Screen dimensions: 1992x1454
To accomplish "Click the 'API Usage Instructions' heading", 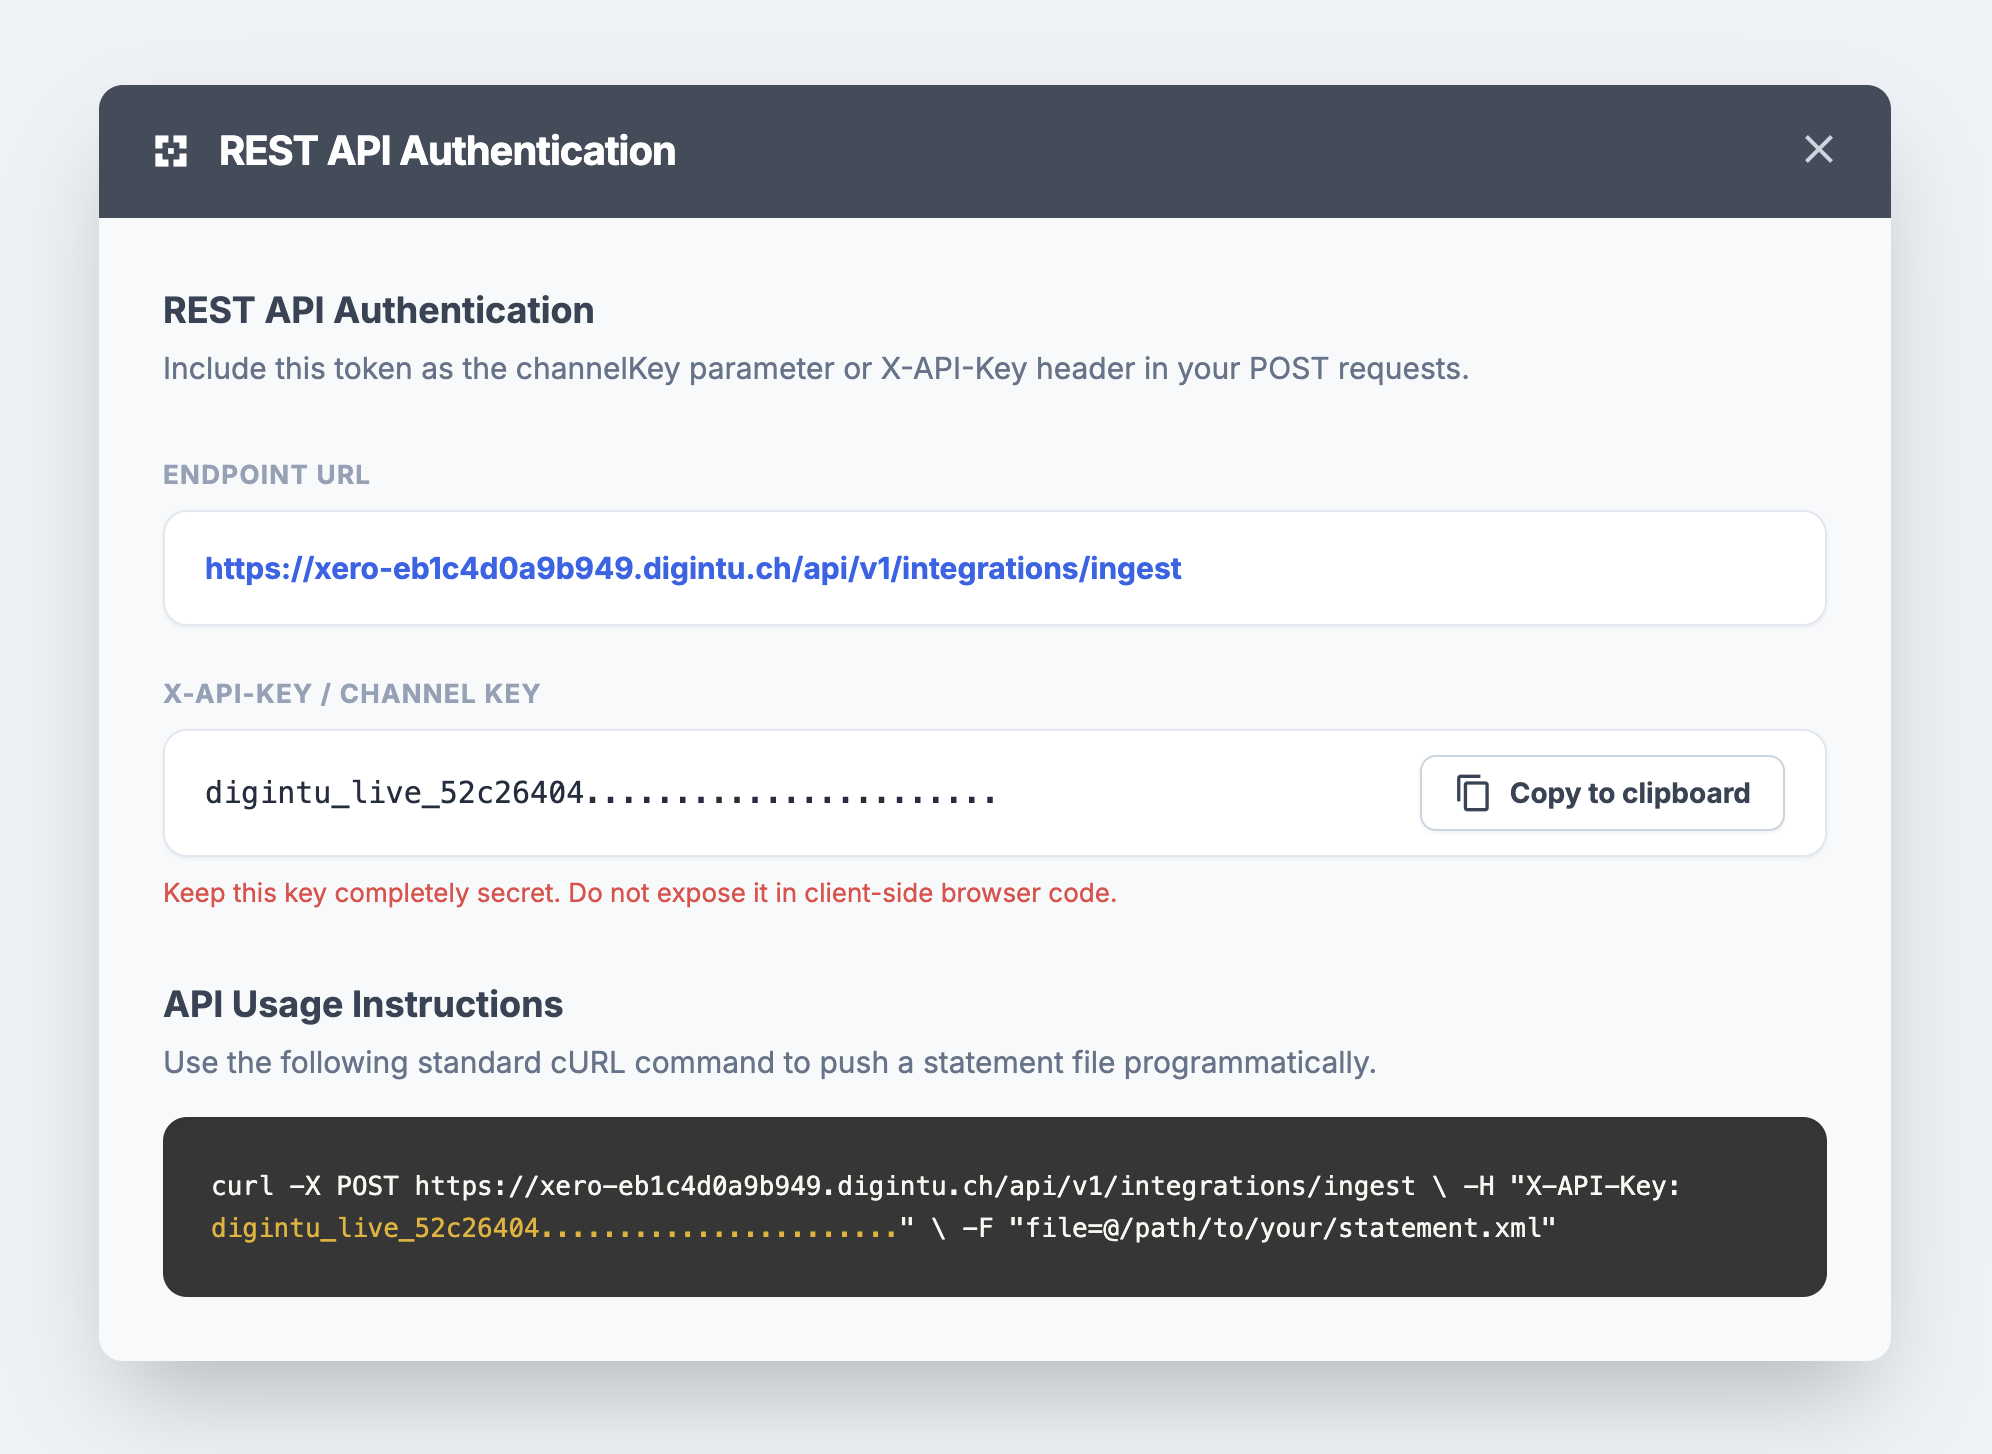I will click(x=363, y=1005).
